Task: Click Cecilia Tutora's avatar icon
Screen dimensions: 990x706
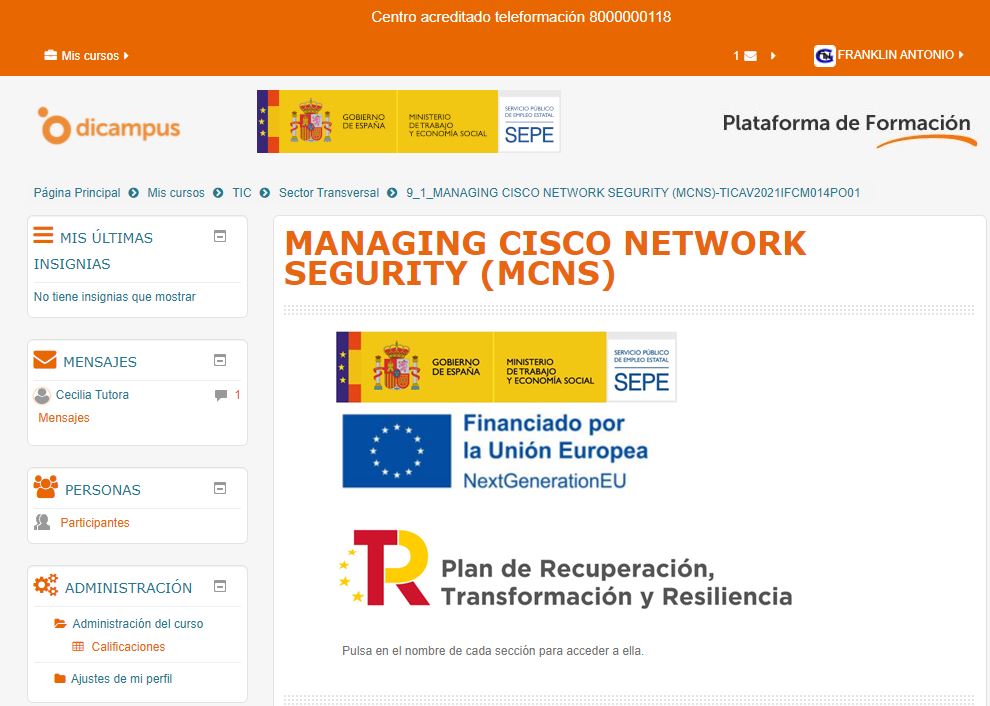Action: (42, 395)
